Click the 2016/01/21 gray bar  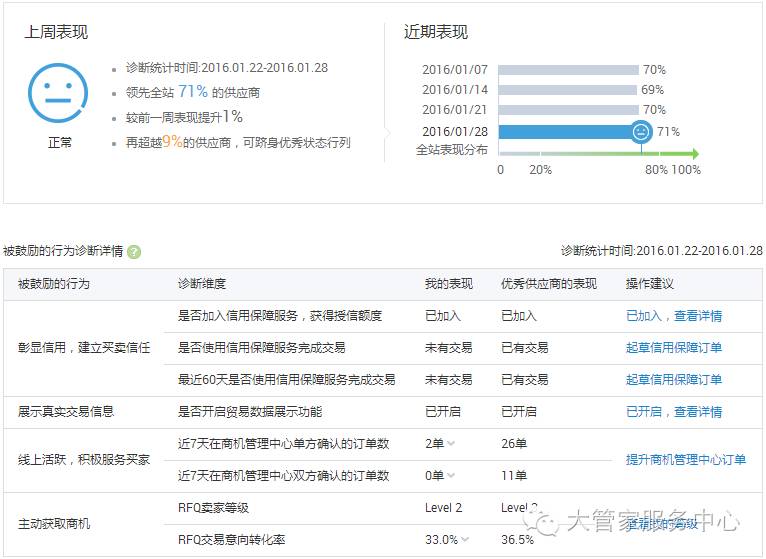point(568,110)
